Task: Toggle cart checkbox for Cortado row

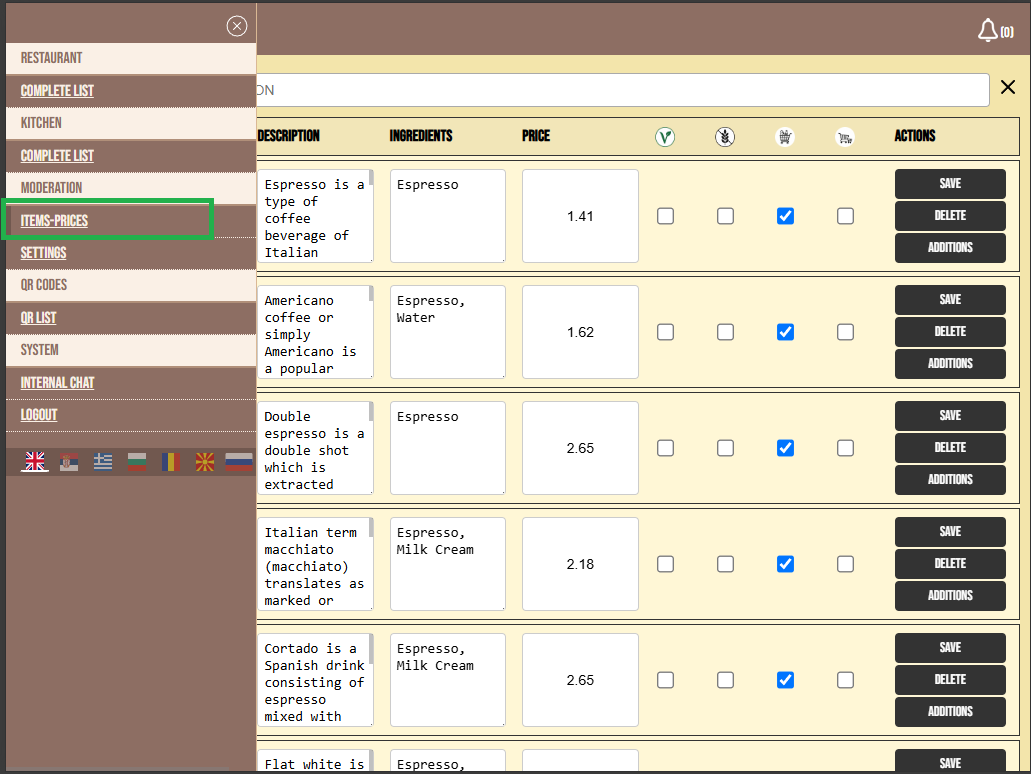Action: (846, 680)
